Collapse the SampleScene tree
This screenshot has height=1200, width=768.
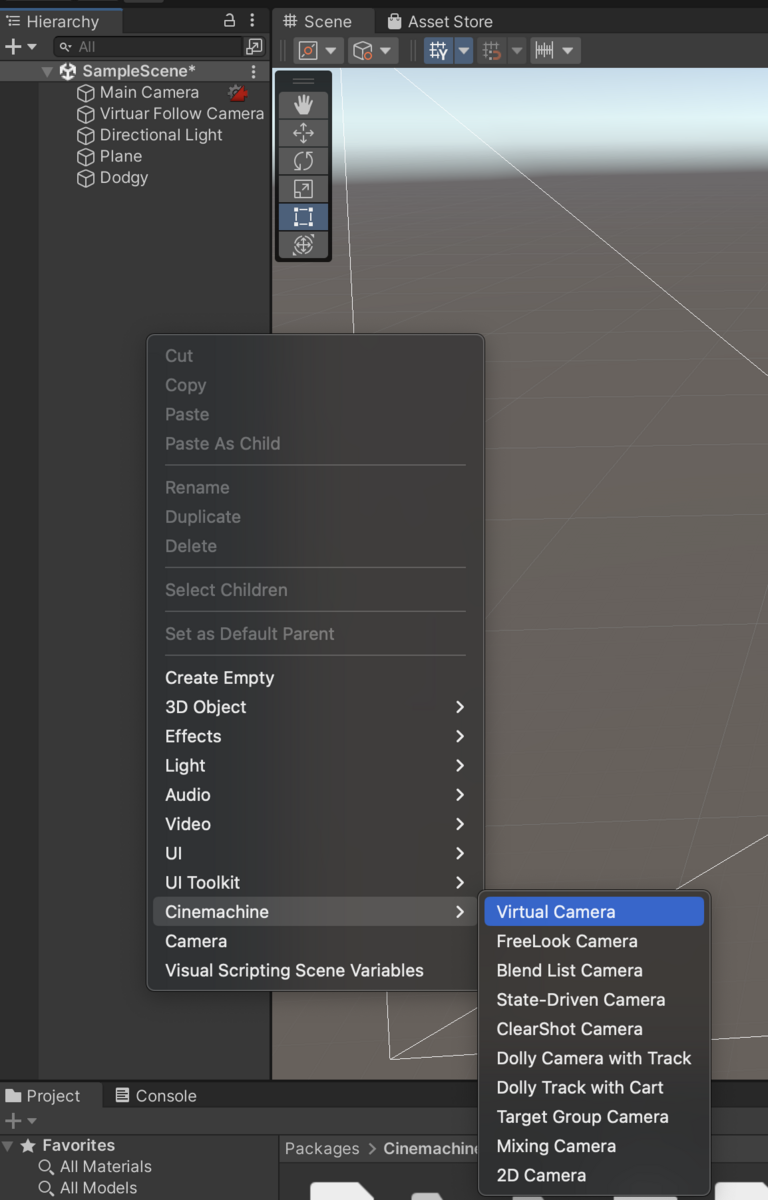click(x=47, y=72)
